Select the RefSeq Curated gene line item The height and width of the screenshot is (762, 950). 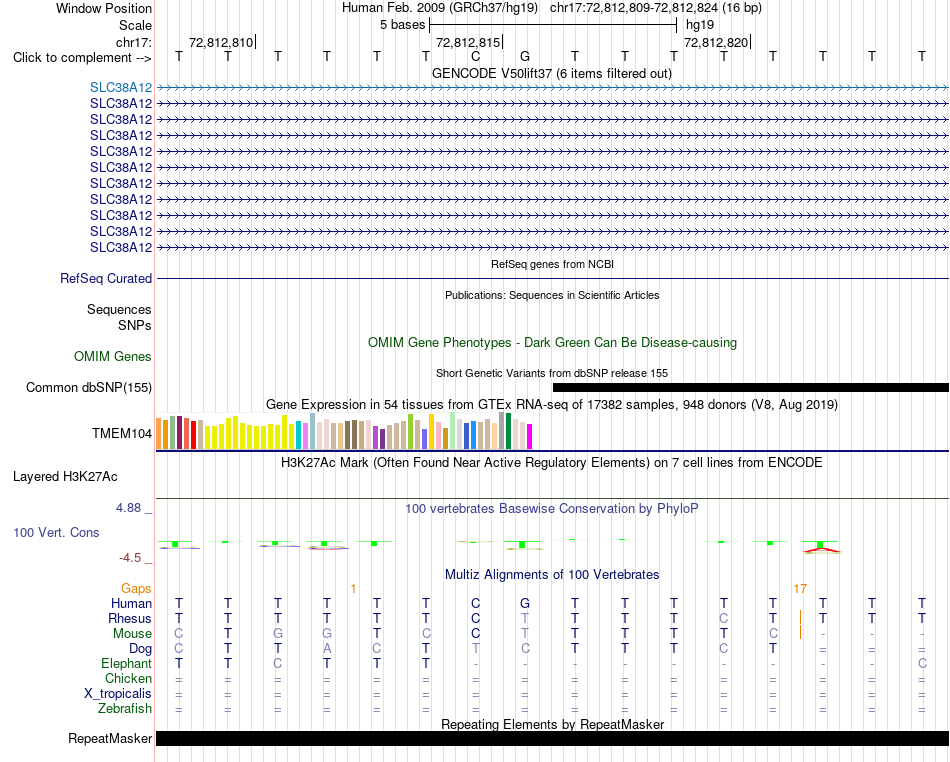tap(552, 279)
